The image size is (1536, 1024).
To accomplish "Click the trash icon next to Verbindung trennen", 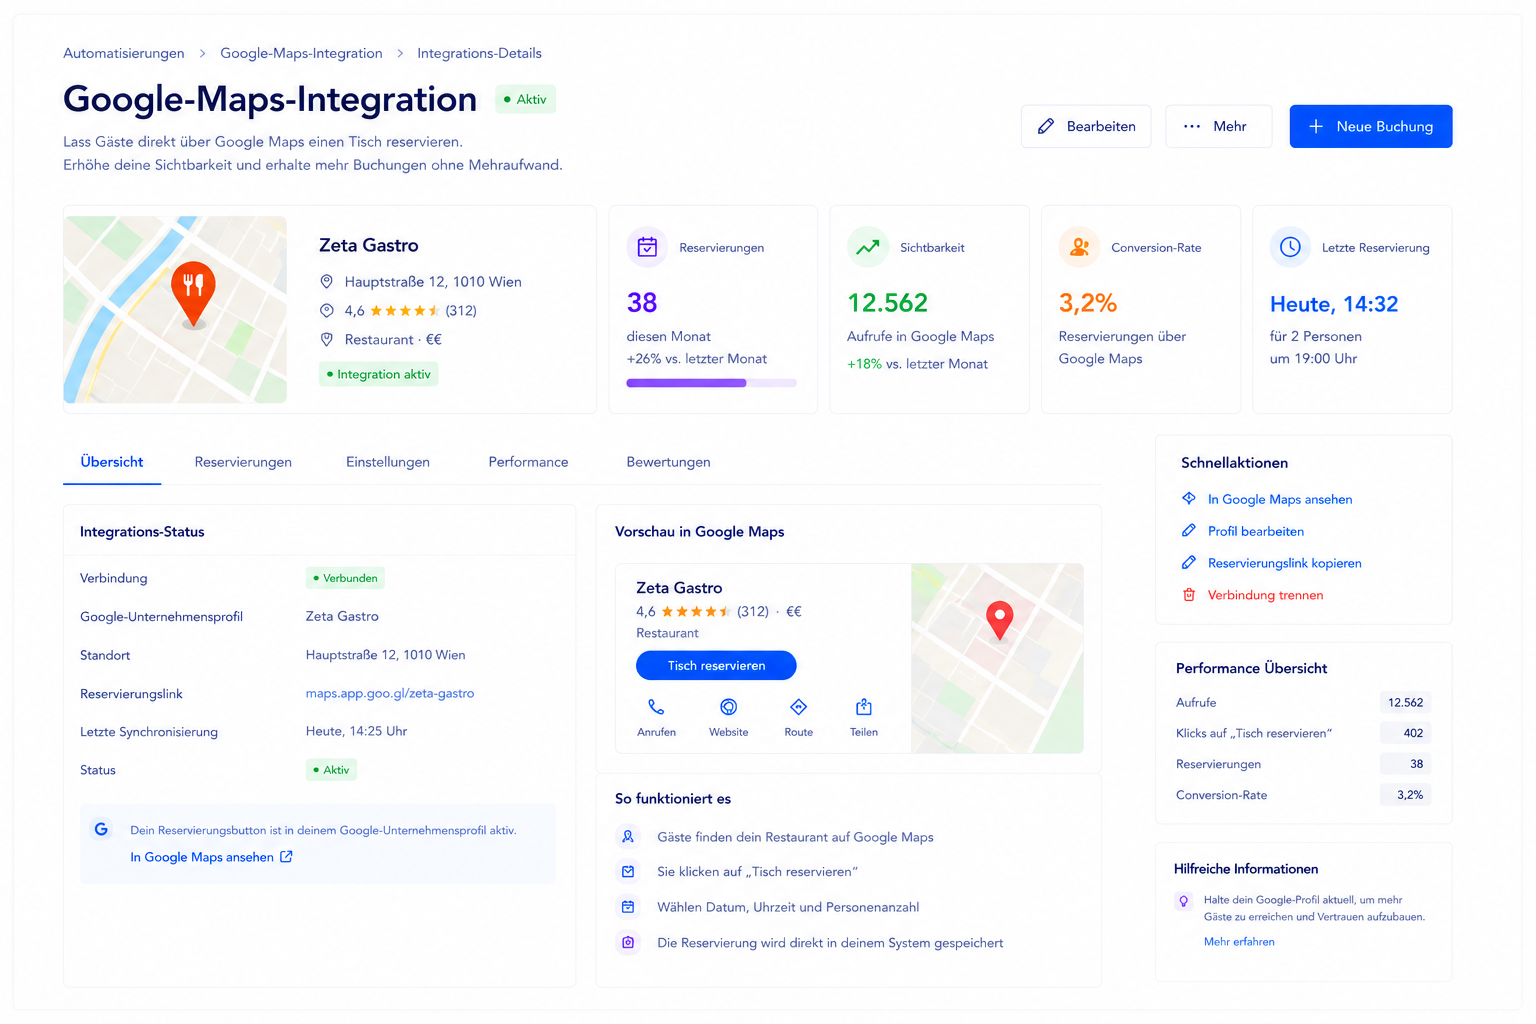I will 1189,595.
